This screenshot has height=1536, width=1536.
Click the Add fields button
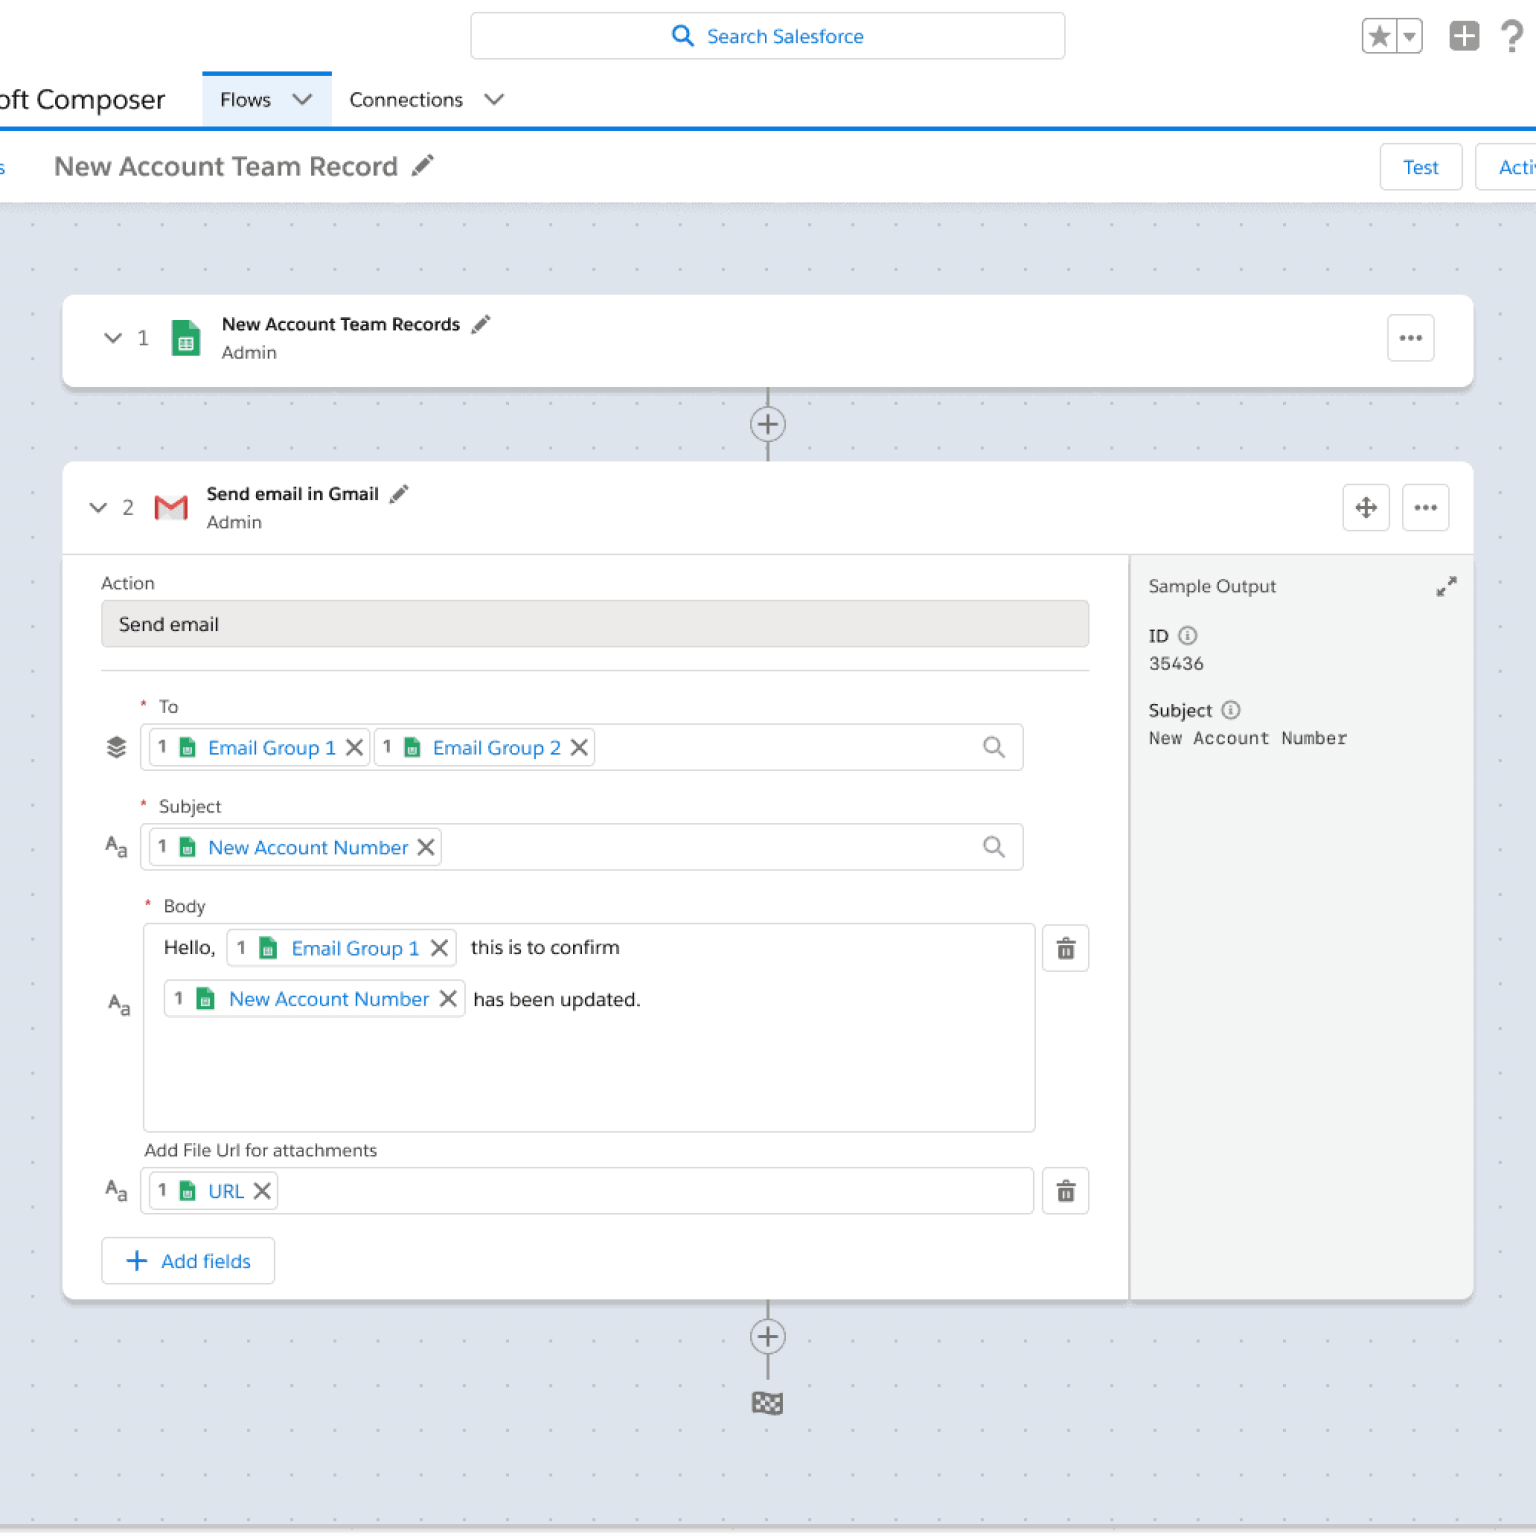pyautogui.click(x=188, y=1261)
